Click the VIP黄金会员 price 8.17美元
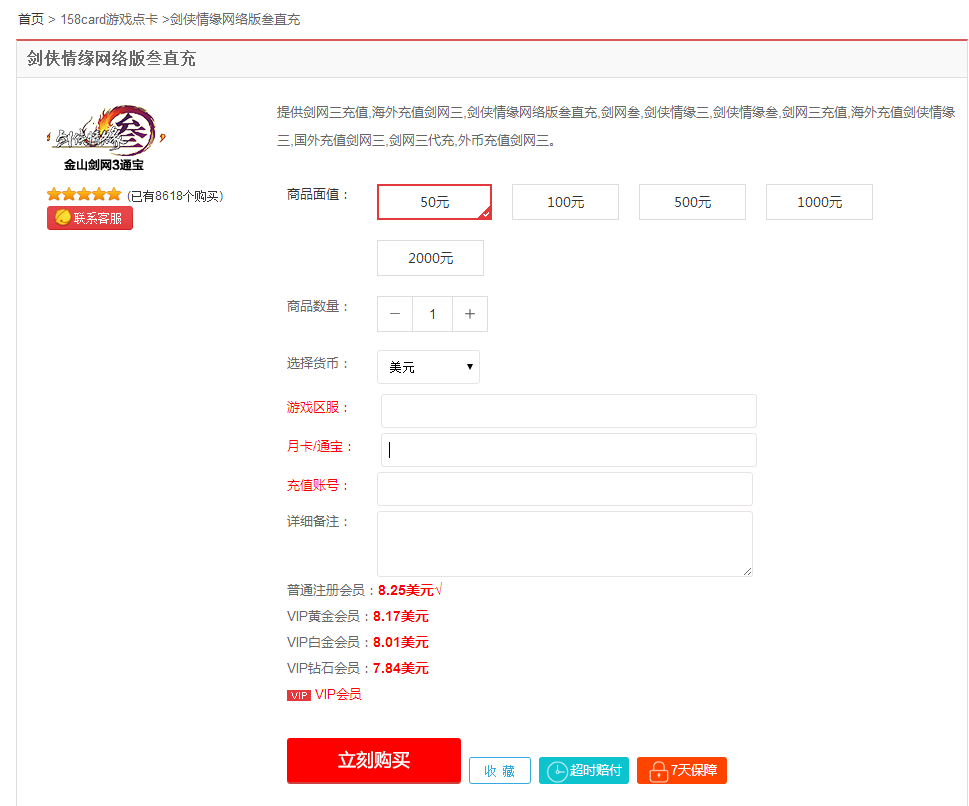 point(401,616)
